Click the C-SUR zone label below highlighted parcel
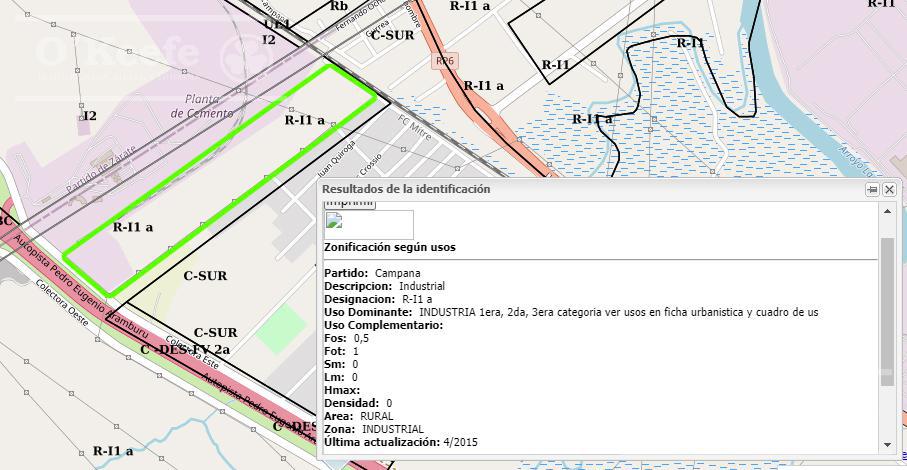 point(205,276)
